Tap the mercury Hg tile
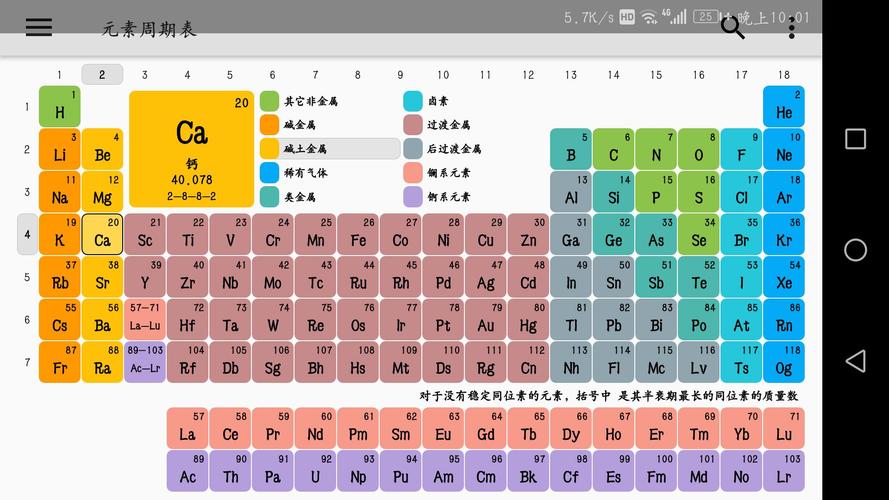Viewport: 889px width, 500px height. pyautogui.click(x=528, y=319)
